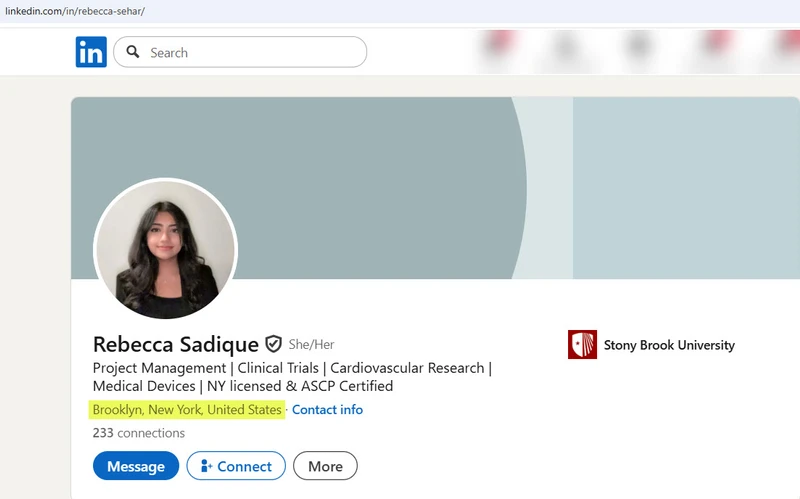Open the More actions dropdown

click(x=325, y=466)
